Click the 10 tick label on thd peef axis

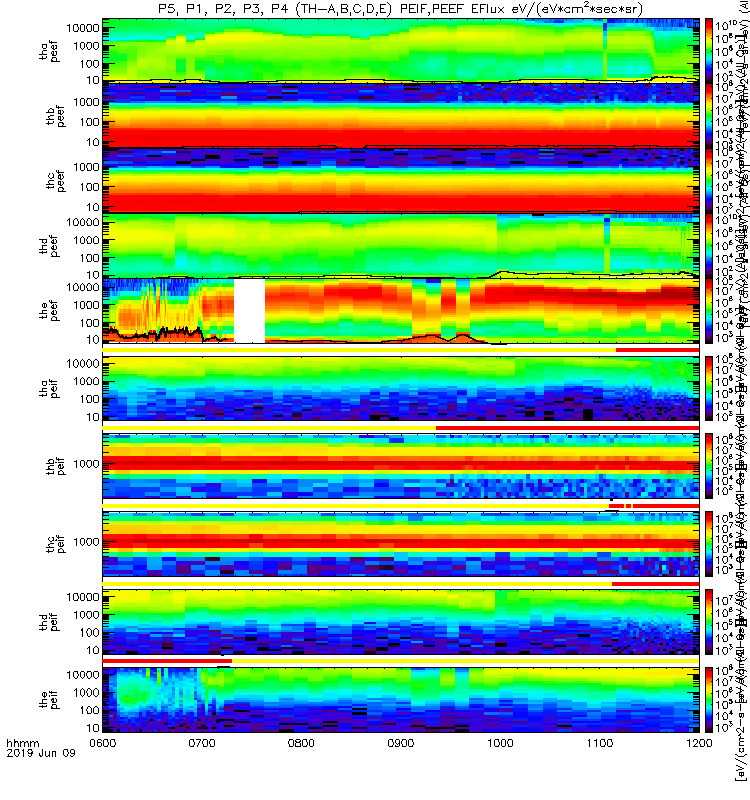click(92, 274)
